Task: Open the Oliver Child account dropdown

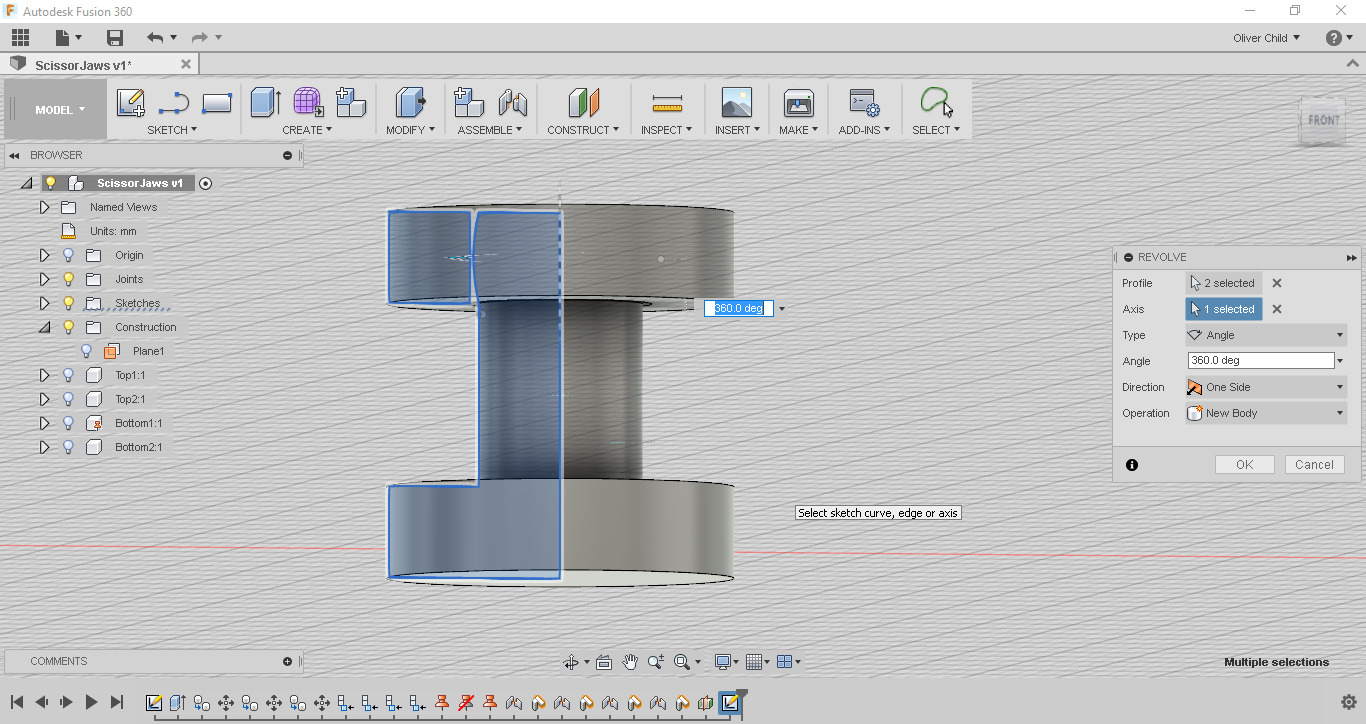Action: pos(1267,38)
